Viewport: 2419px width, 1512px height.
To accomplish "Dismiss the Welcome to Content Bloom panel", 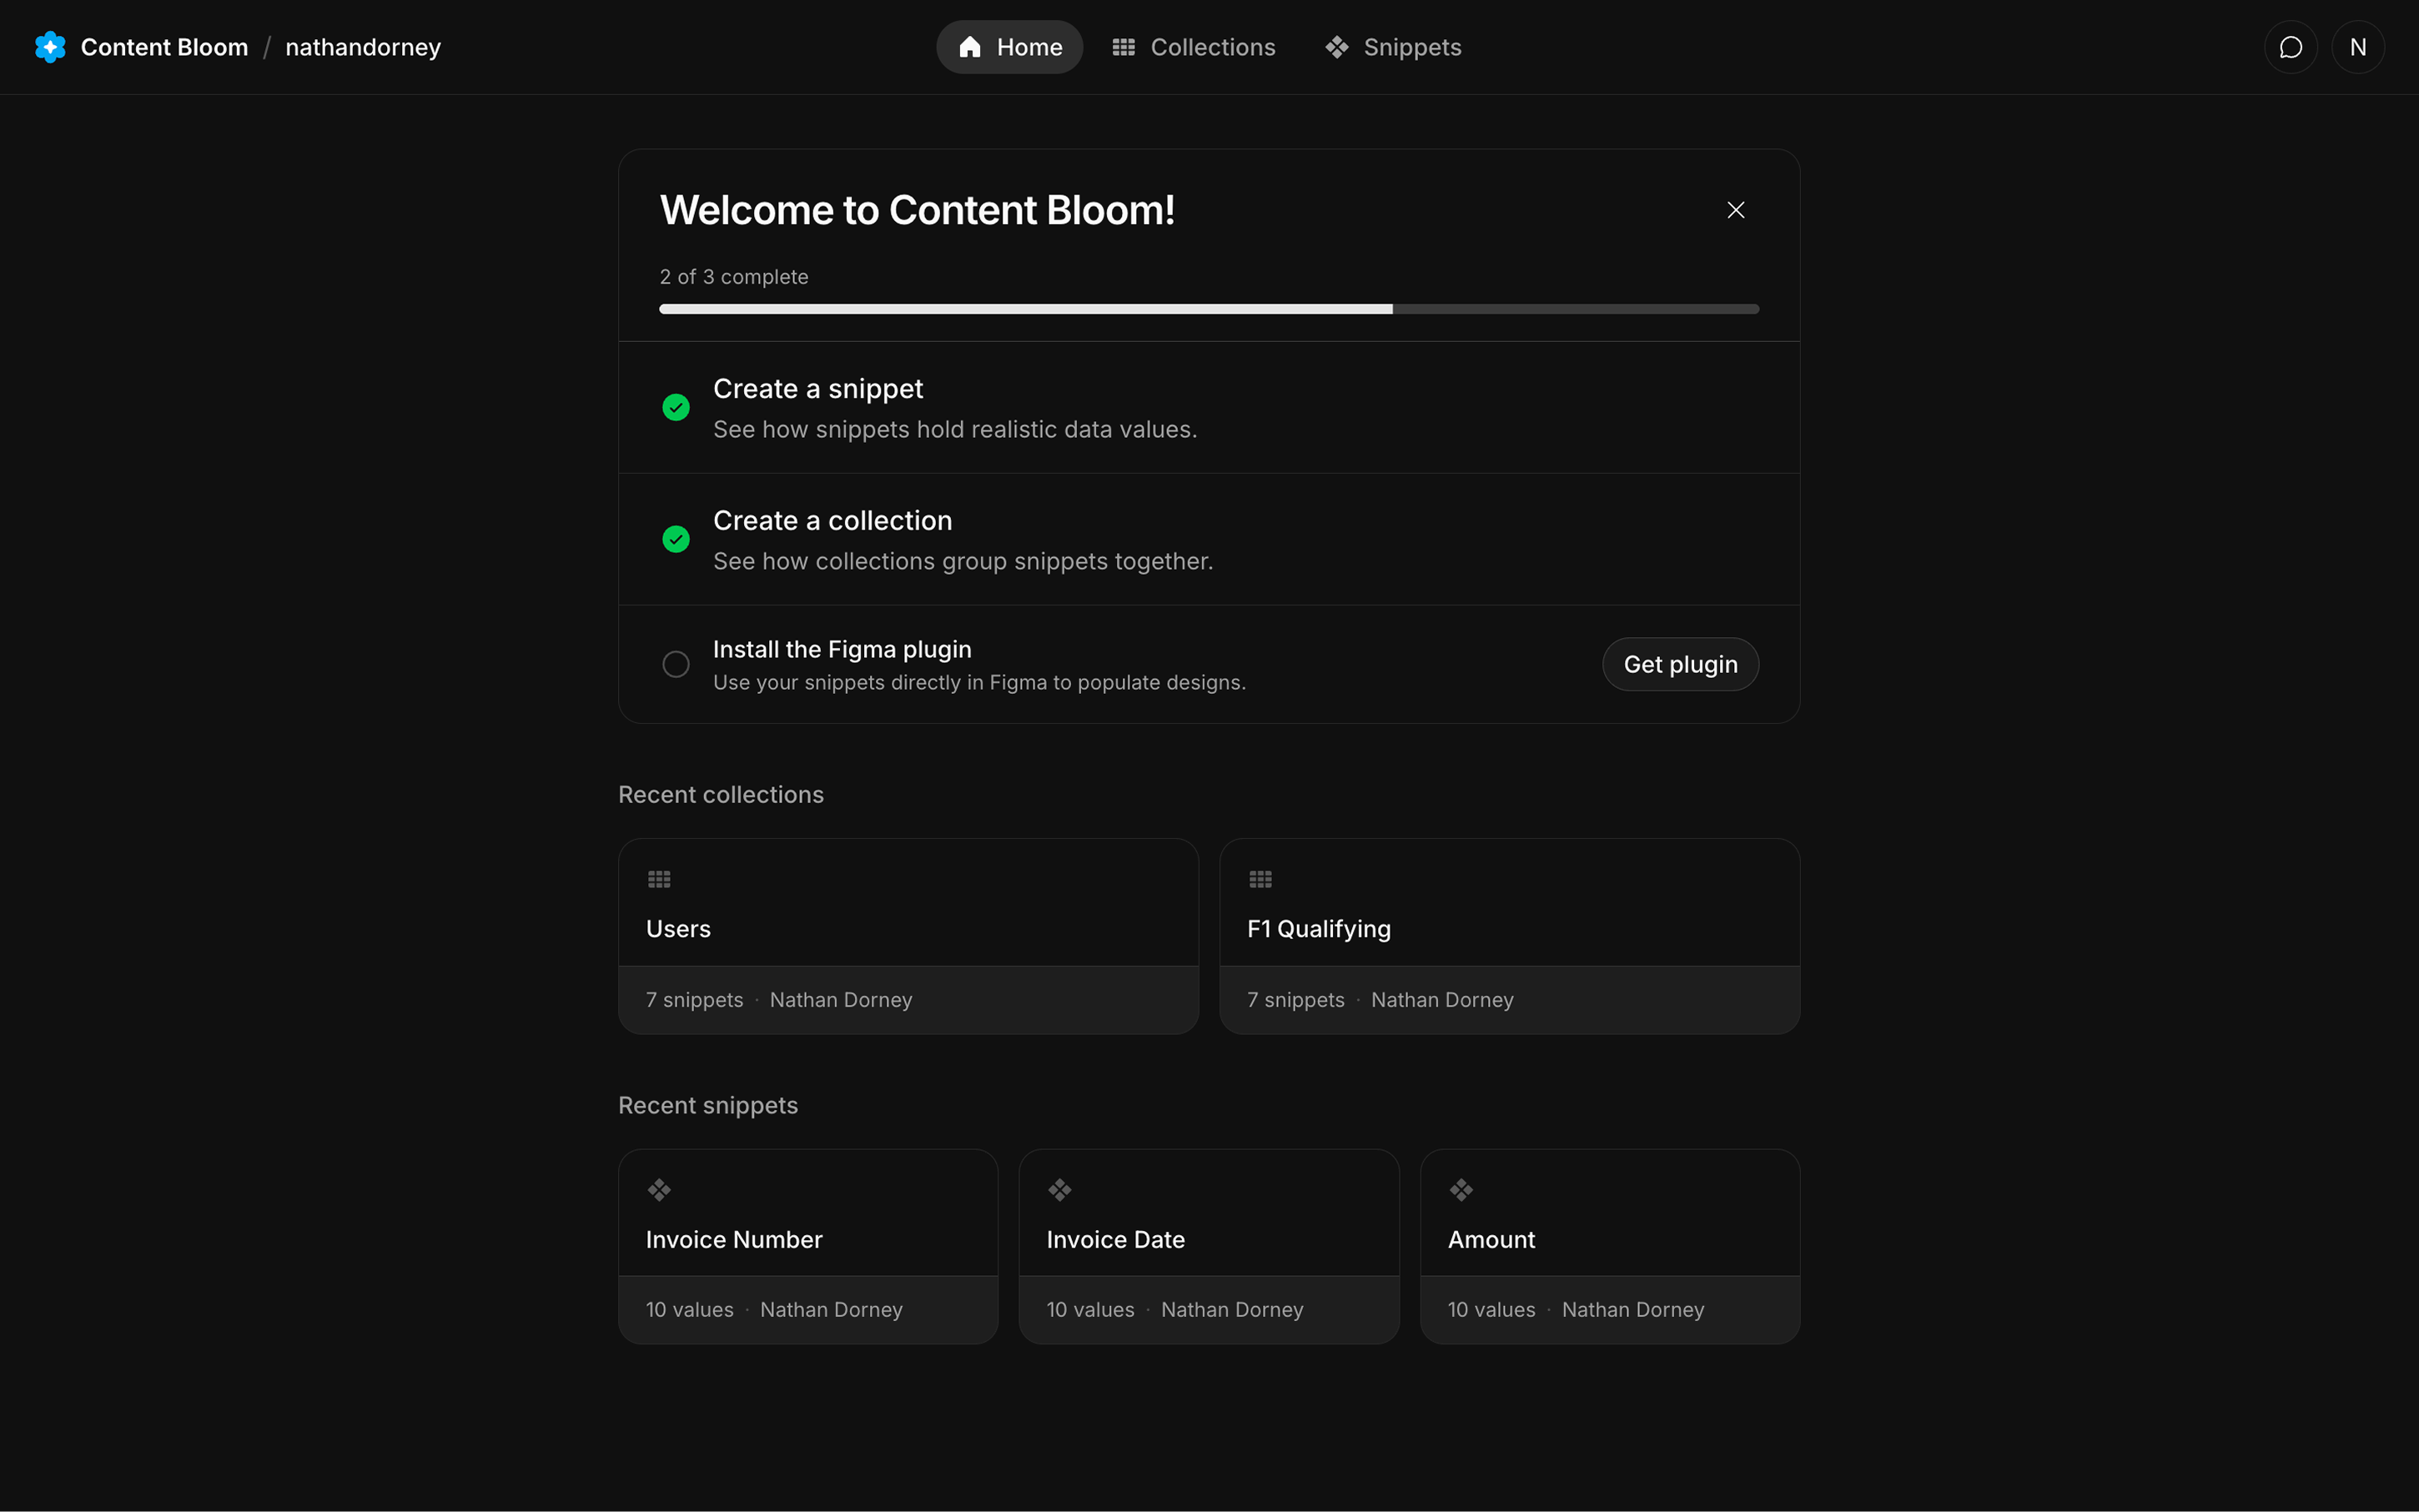I will [x=1735, y=210].
